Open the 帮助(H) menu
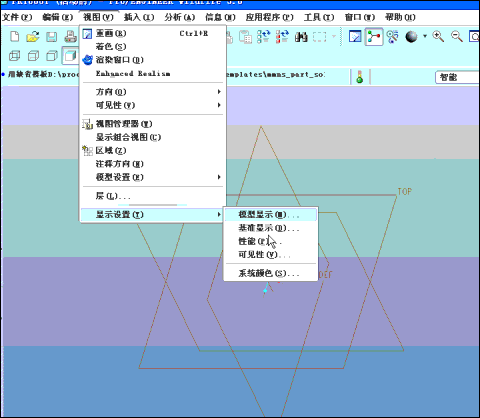This screenshot has height=418, width=480. click(x=400, y=17)
